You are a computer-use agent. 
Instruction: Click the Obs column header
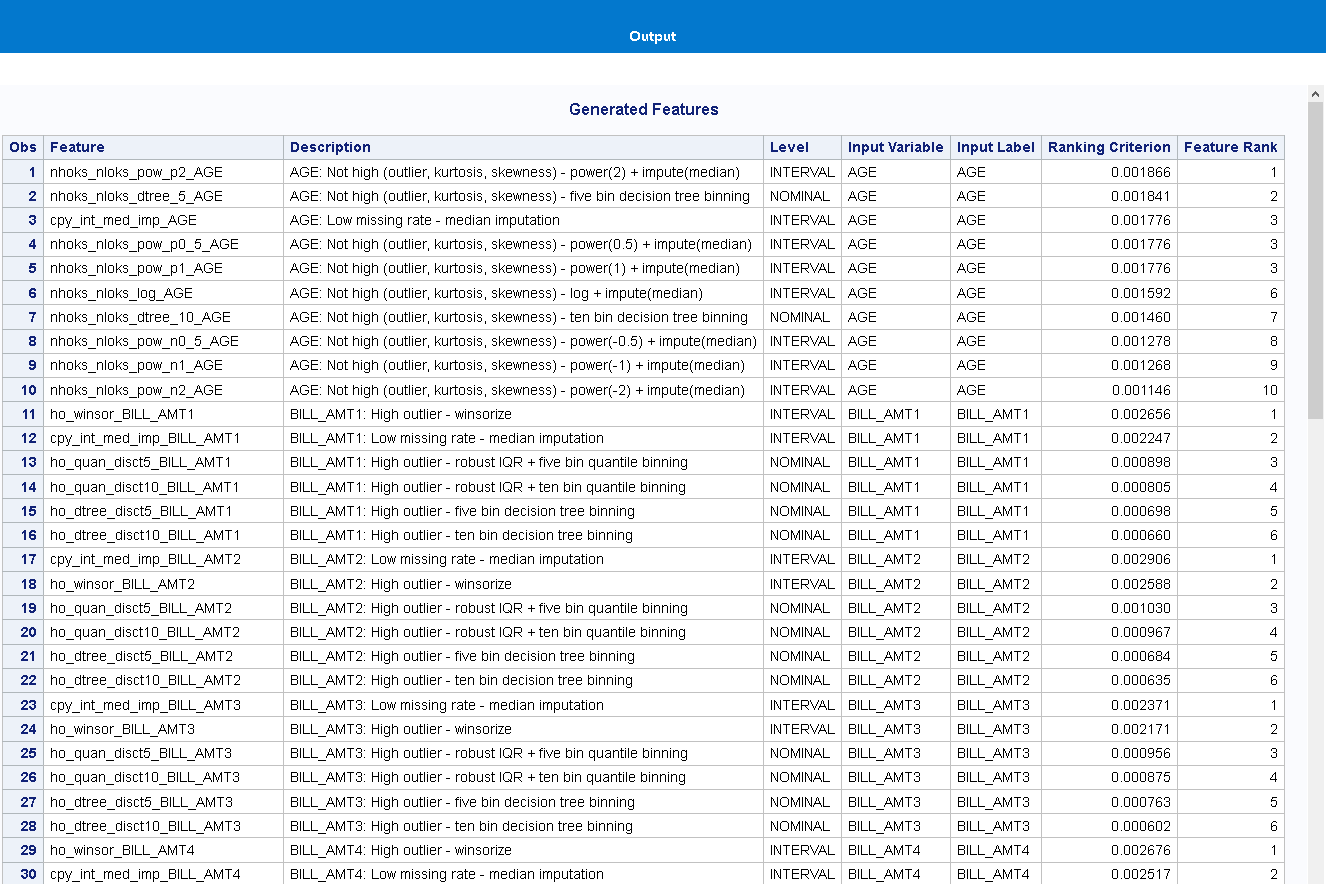coord(22,147)
